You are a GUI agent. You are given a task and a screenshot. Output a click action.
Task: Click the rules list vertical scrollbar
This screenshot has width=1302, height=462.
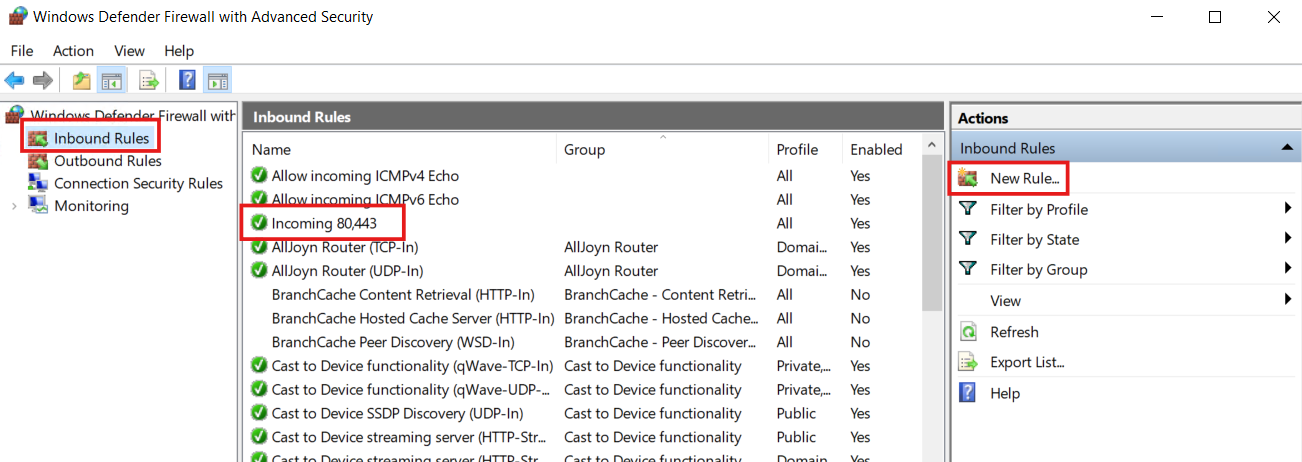tap(932, 300)
